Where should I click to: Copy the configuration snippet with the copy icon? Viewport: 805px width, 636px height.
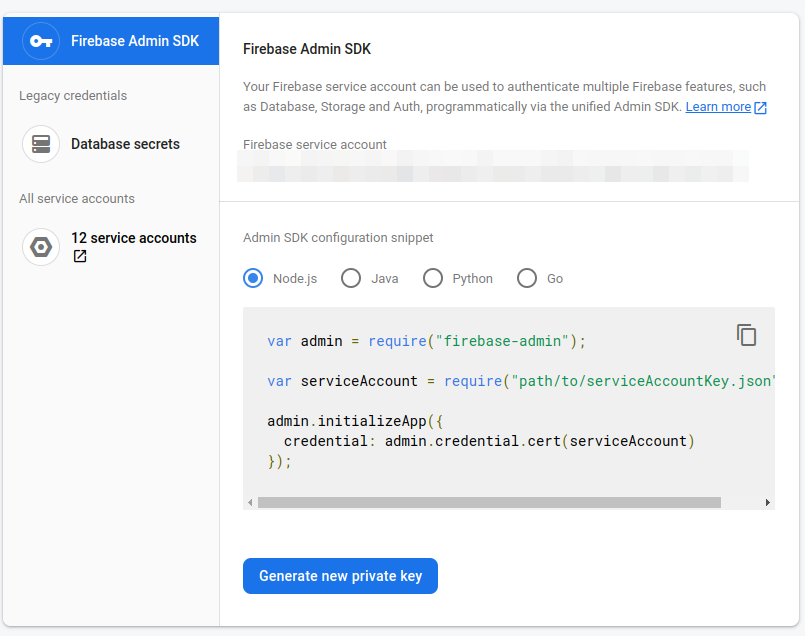pos(747,335)
